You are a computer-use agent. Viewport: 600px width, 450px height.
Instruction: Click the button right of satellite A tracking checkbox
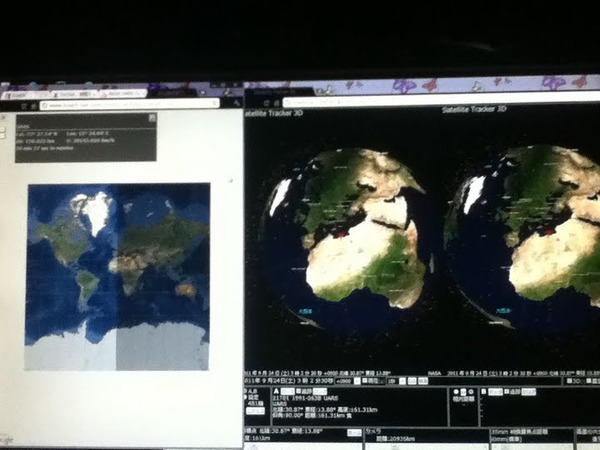pyautogui.click(x=320, y=391)
